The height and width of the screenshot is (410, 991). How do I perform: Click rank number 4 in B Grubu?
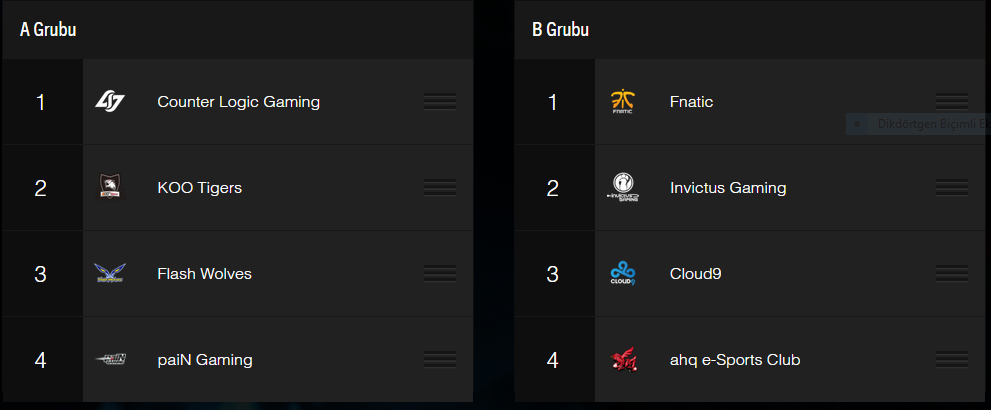pos(553,360)
